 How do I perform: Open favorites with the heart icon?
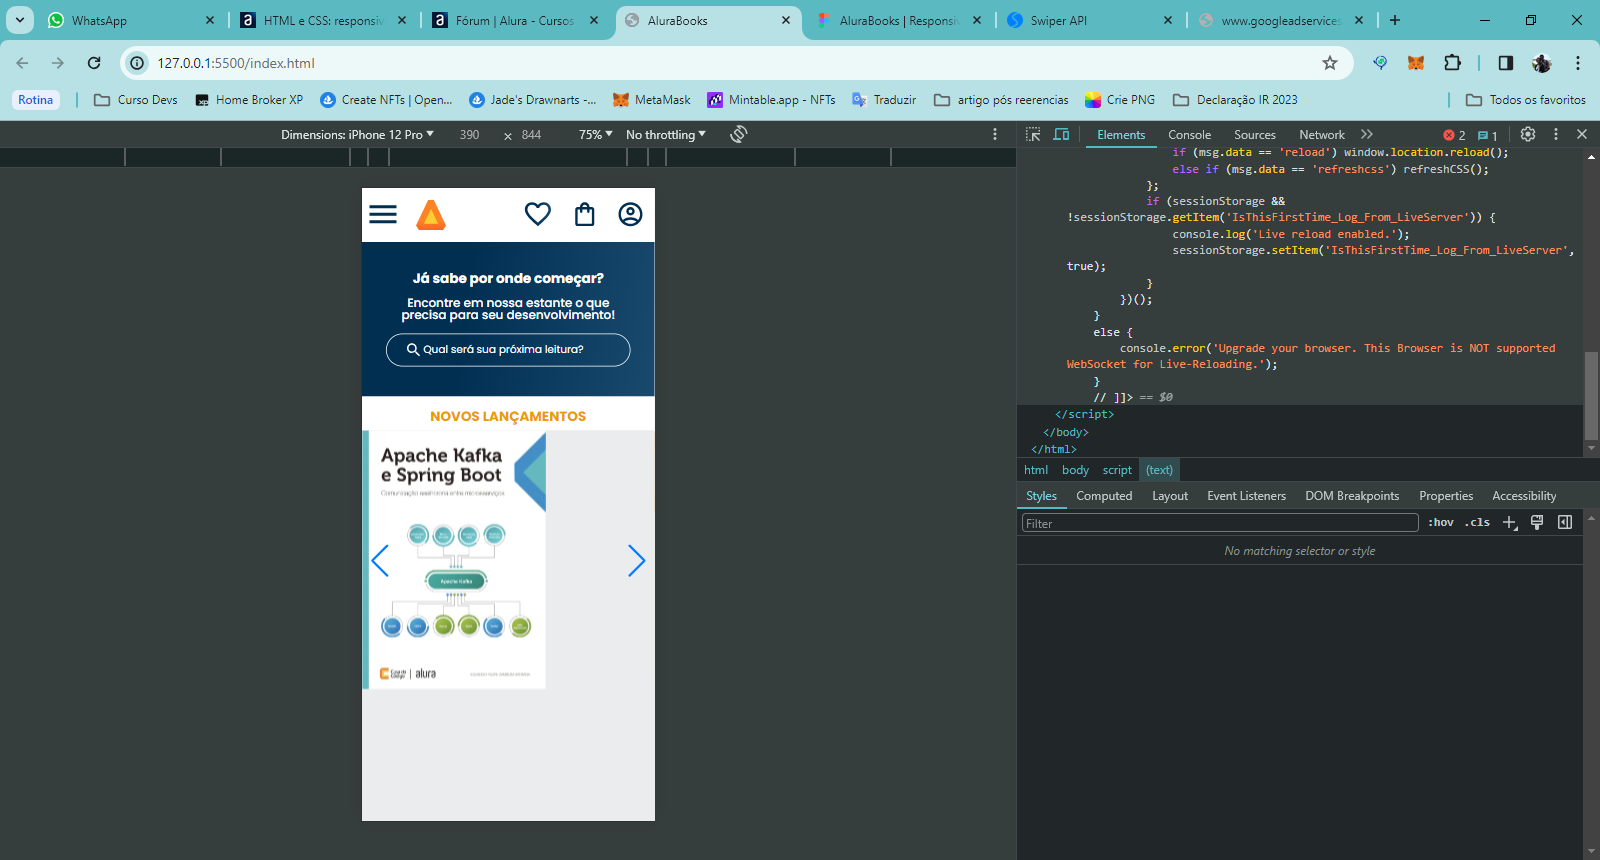[538, 214]
